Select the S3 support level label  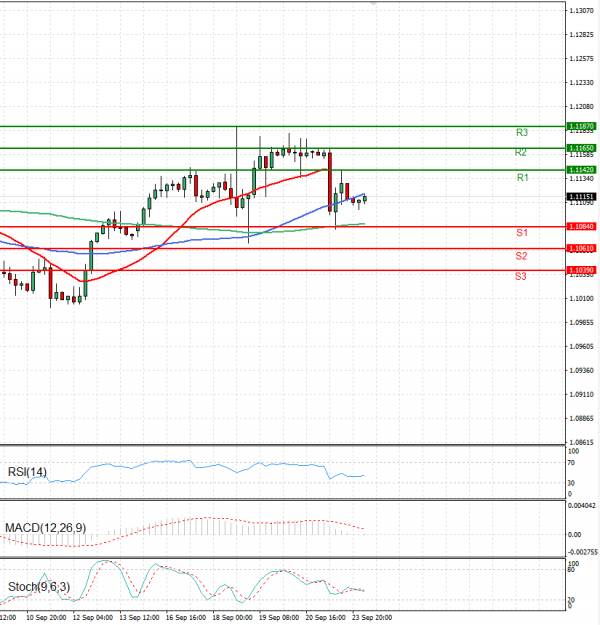coord(522,275)
